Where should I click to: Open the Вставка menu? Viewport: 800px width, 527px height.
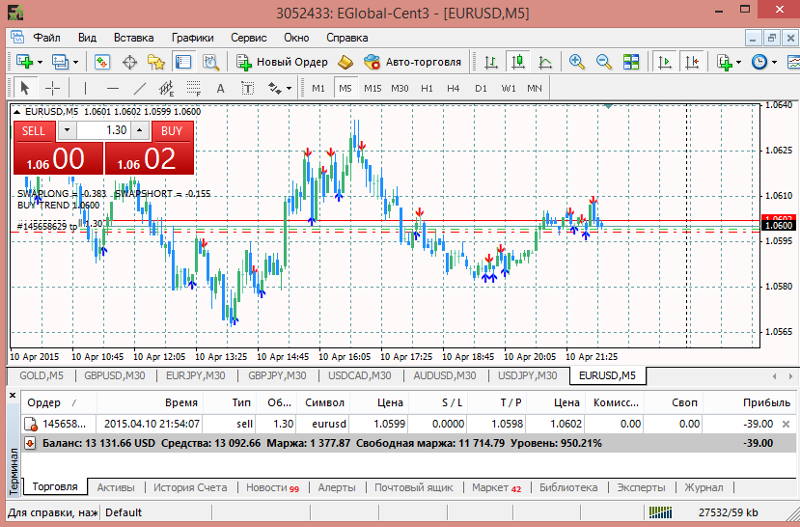tap(134, 38)
